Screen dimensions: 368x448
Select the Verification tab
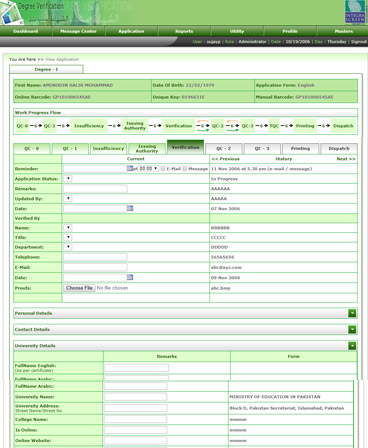tap(185, 147)
